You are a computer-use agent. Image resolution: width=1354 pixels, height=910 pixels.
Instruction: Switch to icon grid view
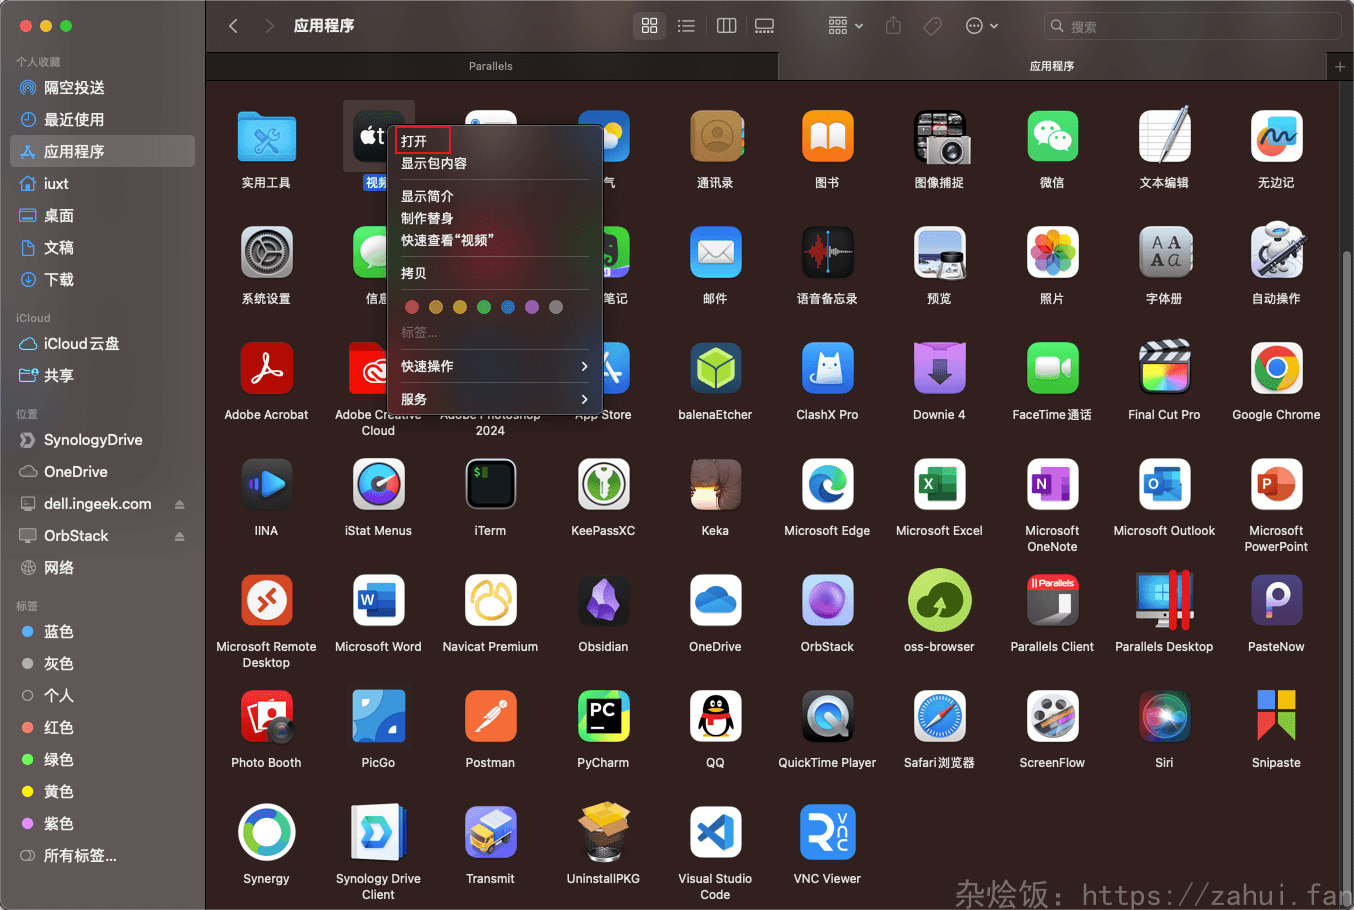(650, 26)
